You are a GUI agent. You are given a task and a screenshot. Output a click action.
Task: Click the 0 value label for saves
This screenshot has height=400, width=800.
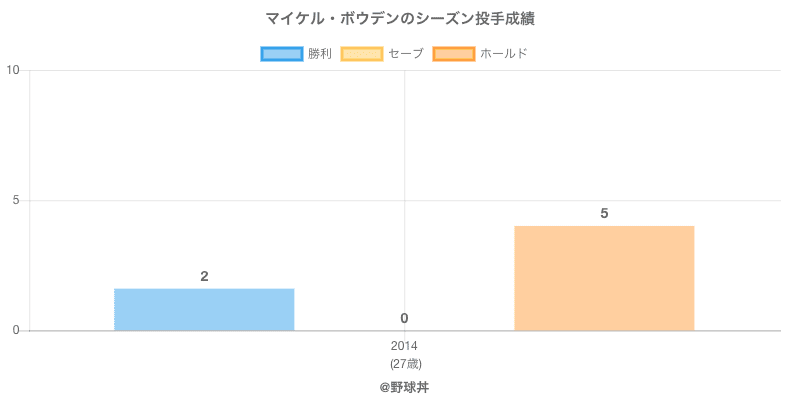[x=404, y=318]
